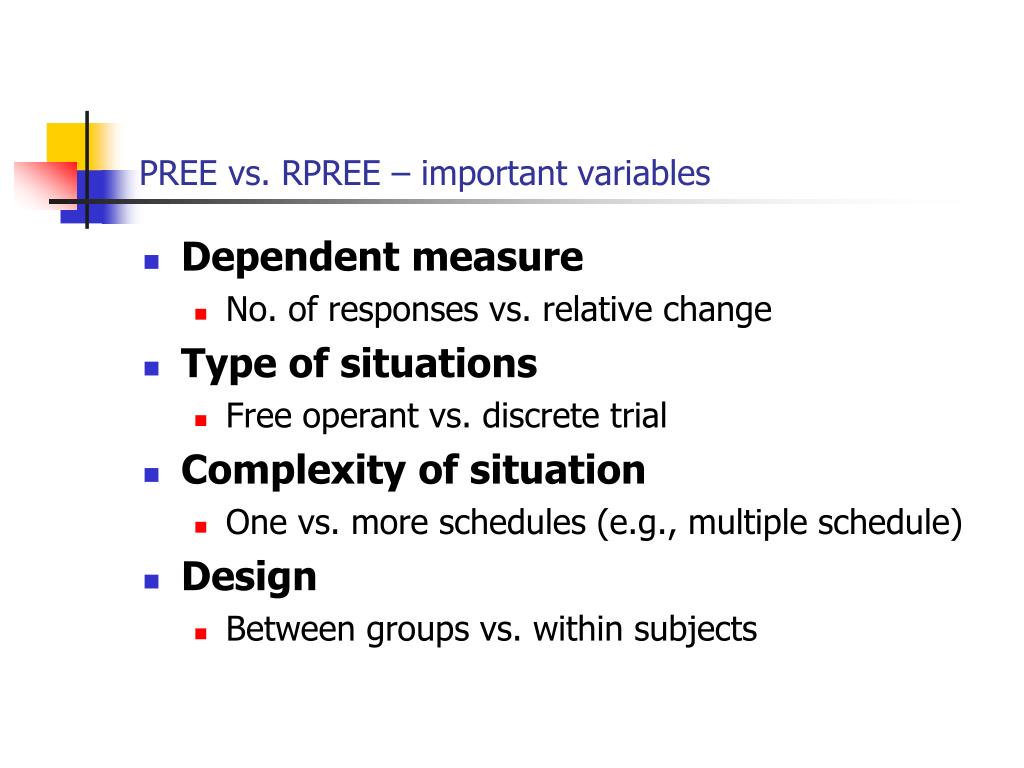Click the yellow square in slide logo
Viewport: 1024px width, 768px height.
tap(65, 142)
